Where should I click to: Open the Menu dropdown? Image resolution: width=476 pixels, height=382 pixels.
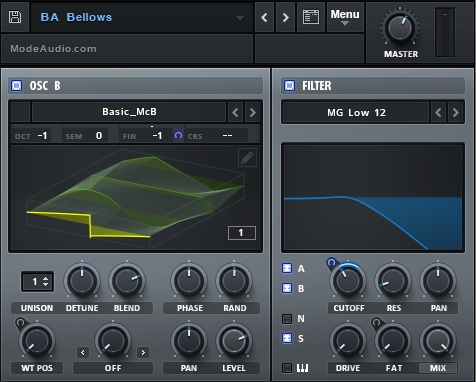click(345, 17)
